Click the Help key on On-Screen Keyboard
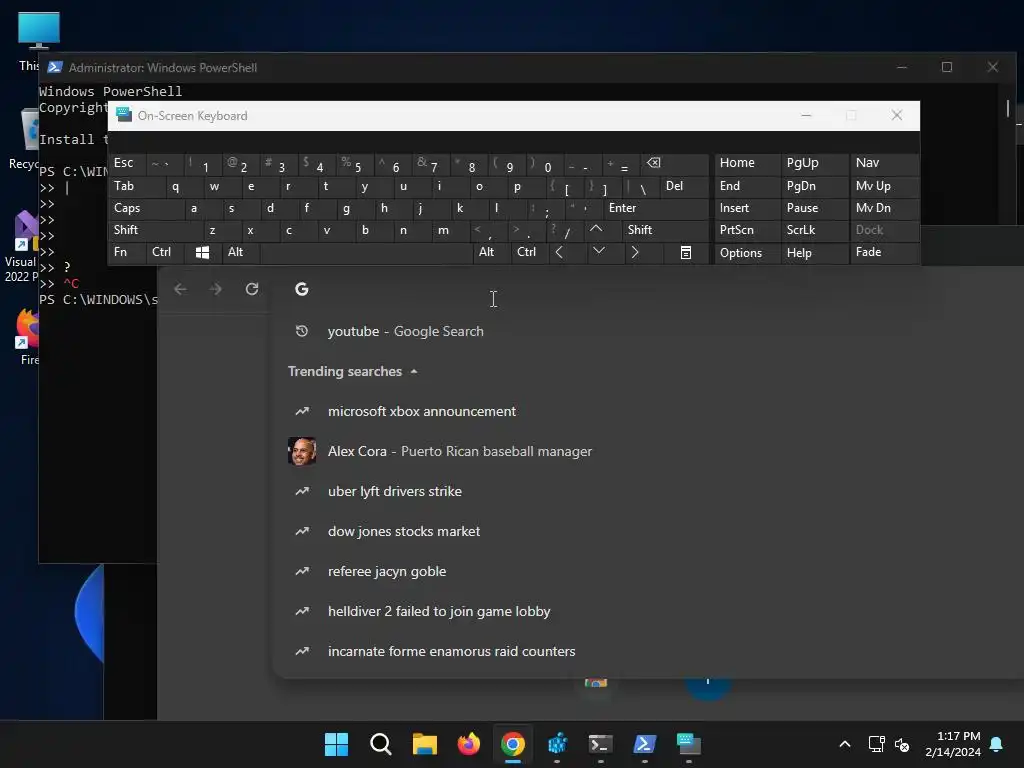 point(814,252)
